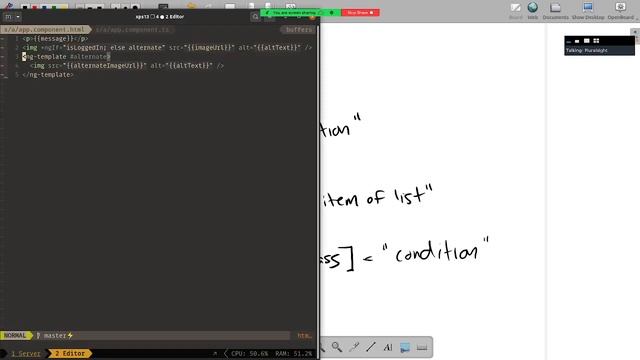
Task: Click the closing ng-template line
Action: 48,75
